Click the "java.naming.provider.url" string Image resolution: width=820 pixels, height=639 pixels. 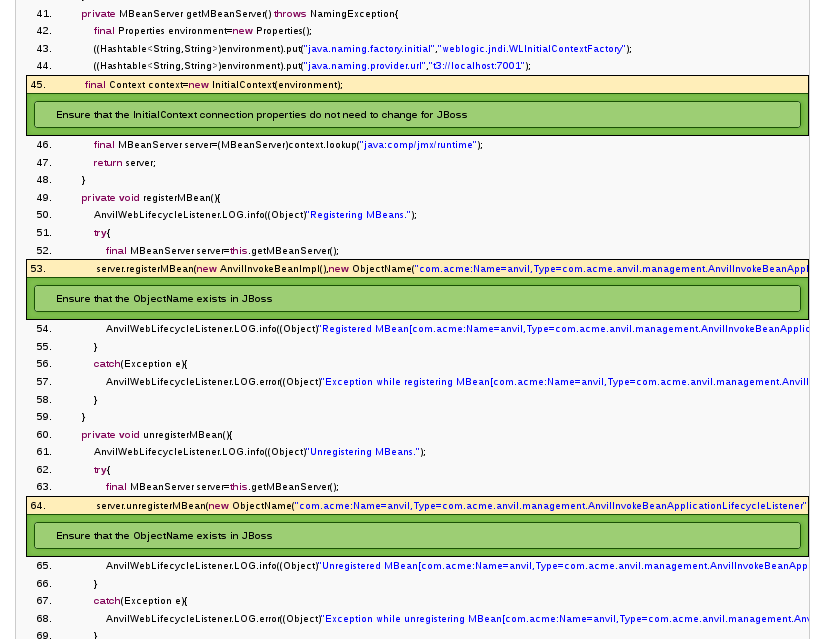tap(363, 66)
